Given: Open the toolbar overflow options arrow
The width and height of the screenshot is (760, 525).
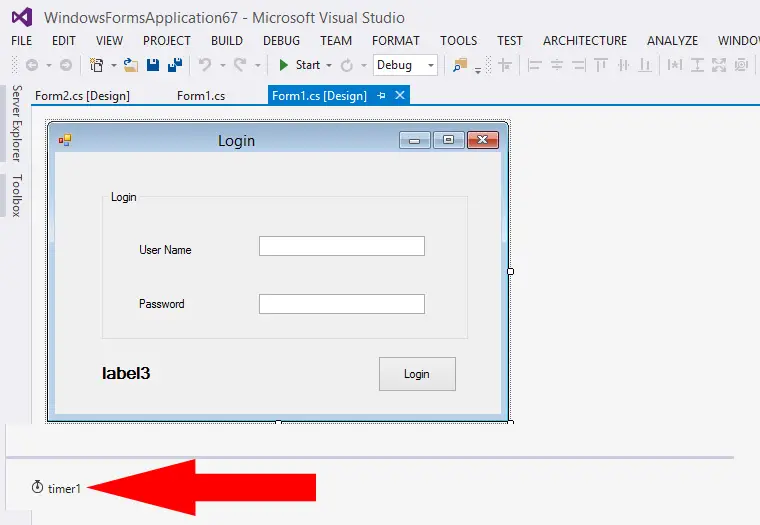Looking at the screenshot, I should [478, 70].
